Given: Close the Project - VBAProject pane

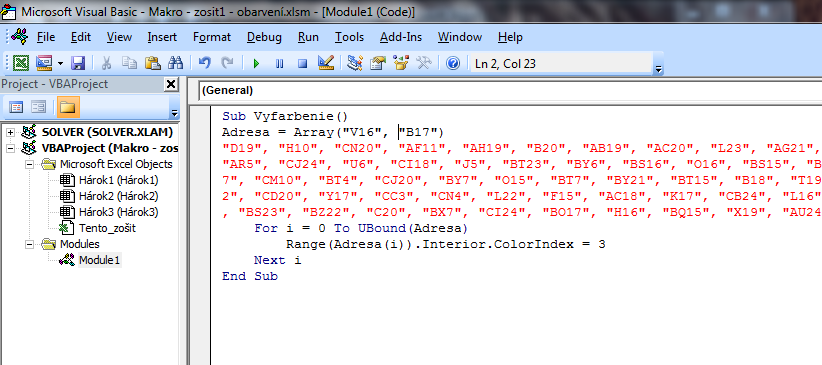Looking at the screenshot, I should 171,84.
